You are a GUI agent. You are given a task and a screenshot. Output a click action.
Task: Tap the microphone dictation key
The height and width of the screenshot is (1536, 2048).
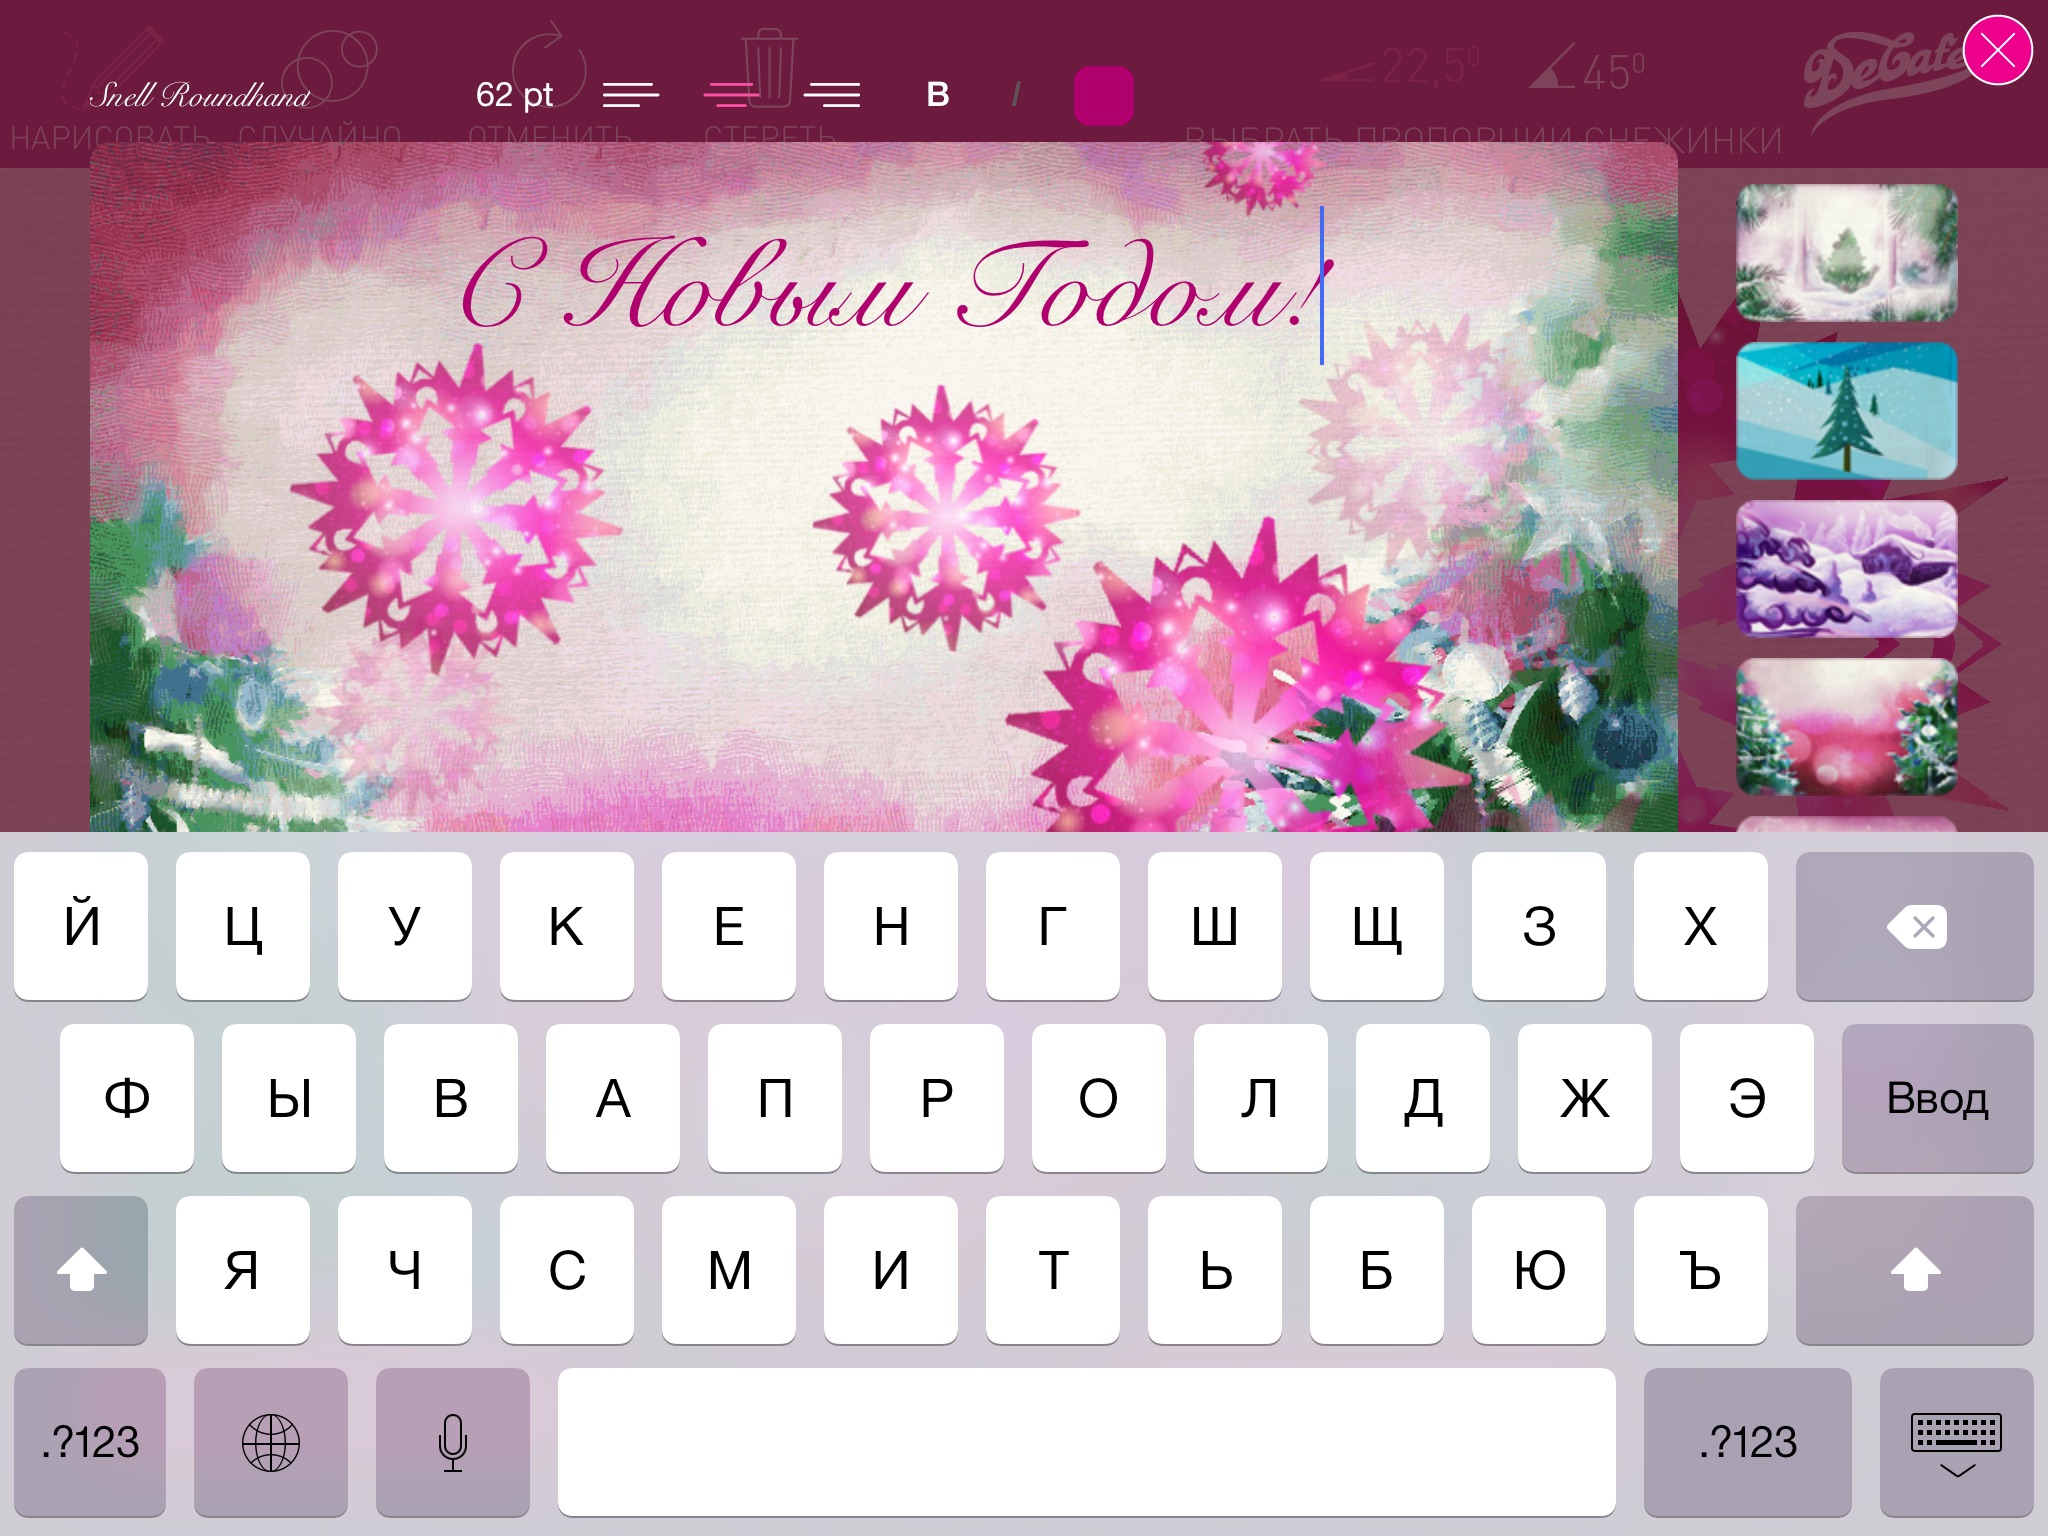pyautogui.click(x=453, y=1442)
